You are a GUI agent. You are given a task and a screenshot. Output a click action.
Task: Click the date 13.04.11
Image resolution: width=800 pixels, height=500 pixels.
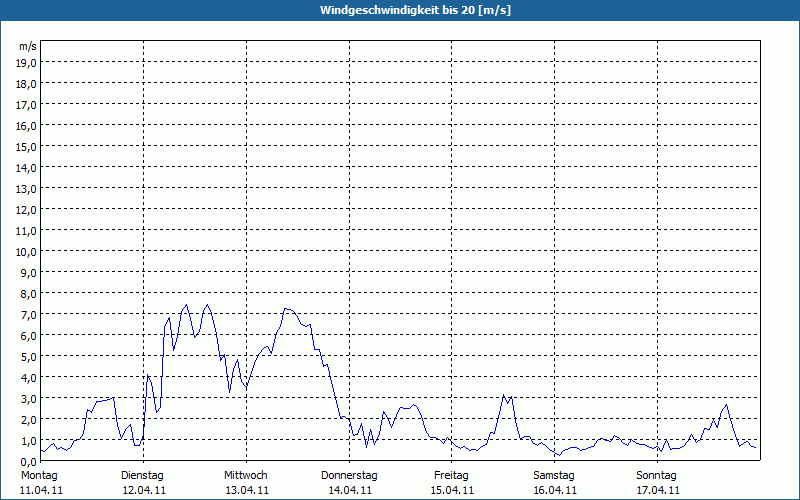click(247, 491)
